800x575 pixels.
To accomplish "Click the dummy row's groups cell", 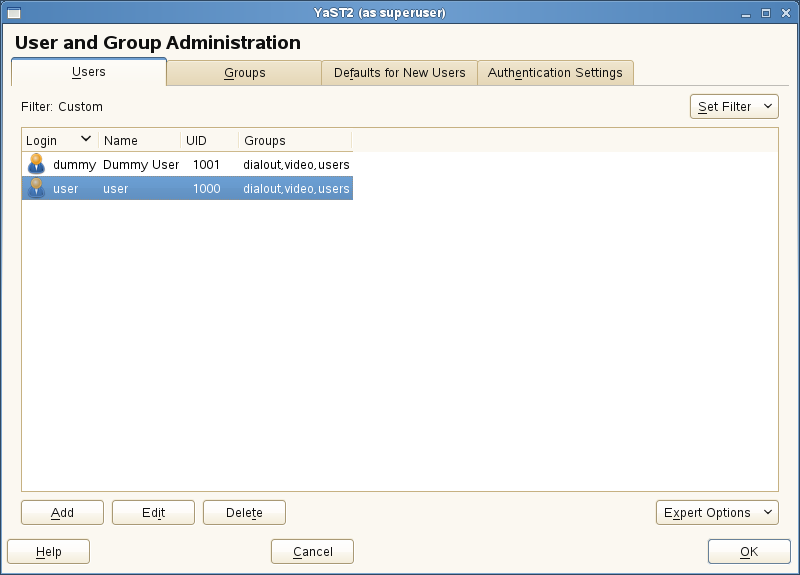I will [296, 164].
